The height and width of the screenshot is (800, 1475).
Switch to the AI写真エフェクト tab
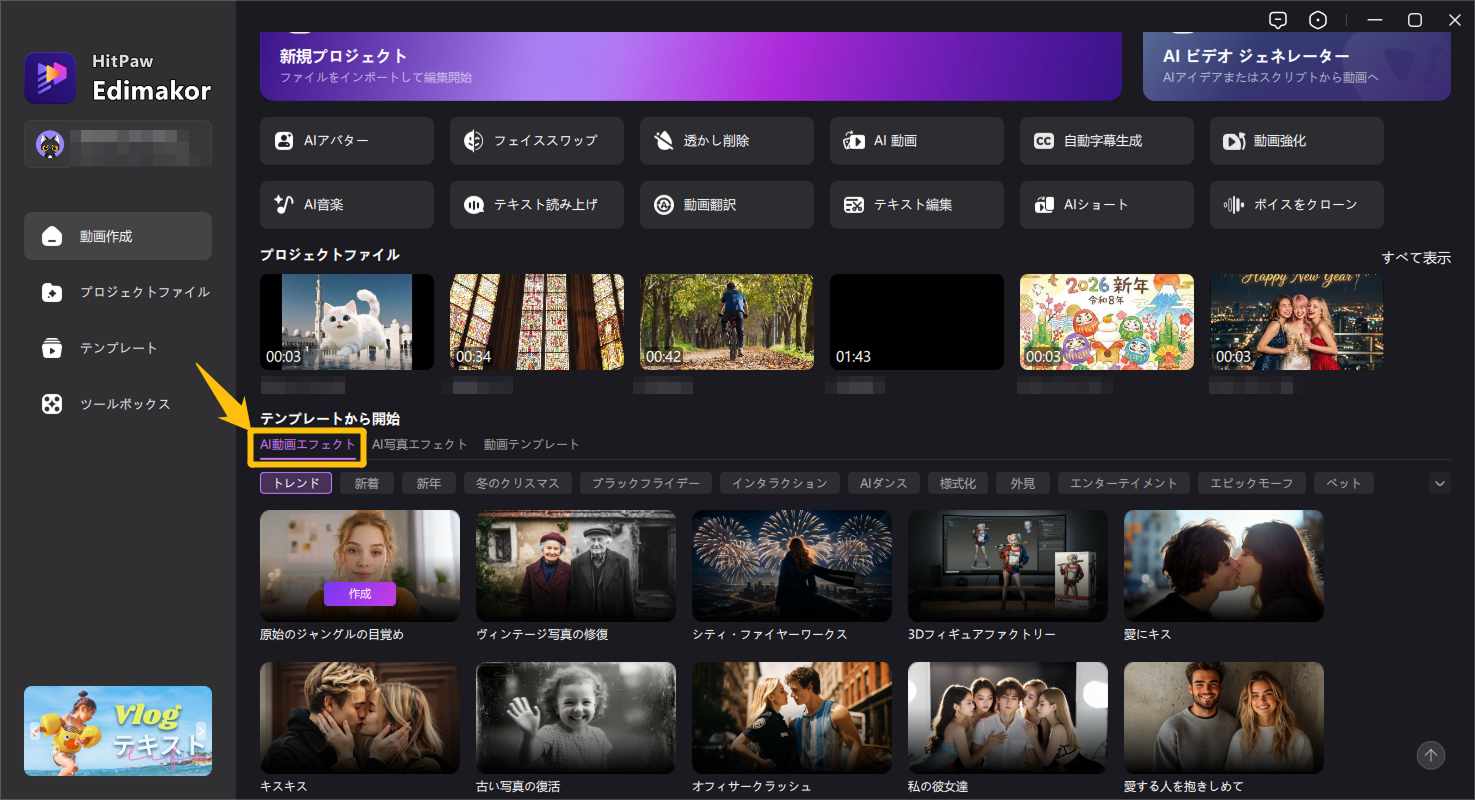[x=419, y=444]
